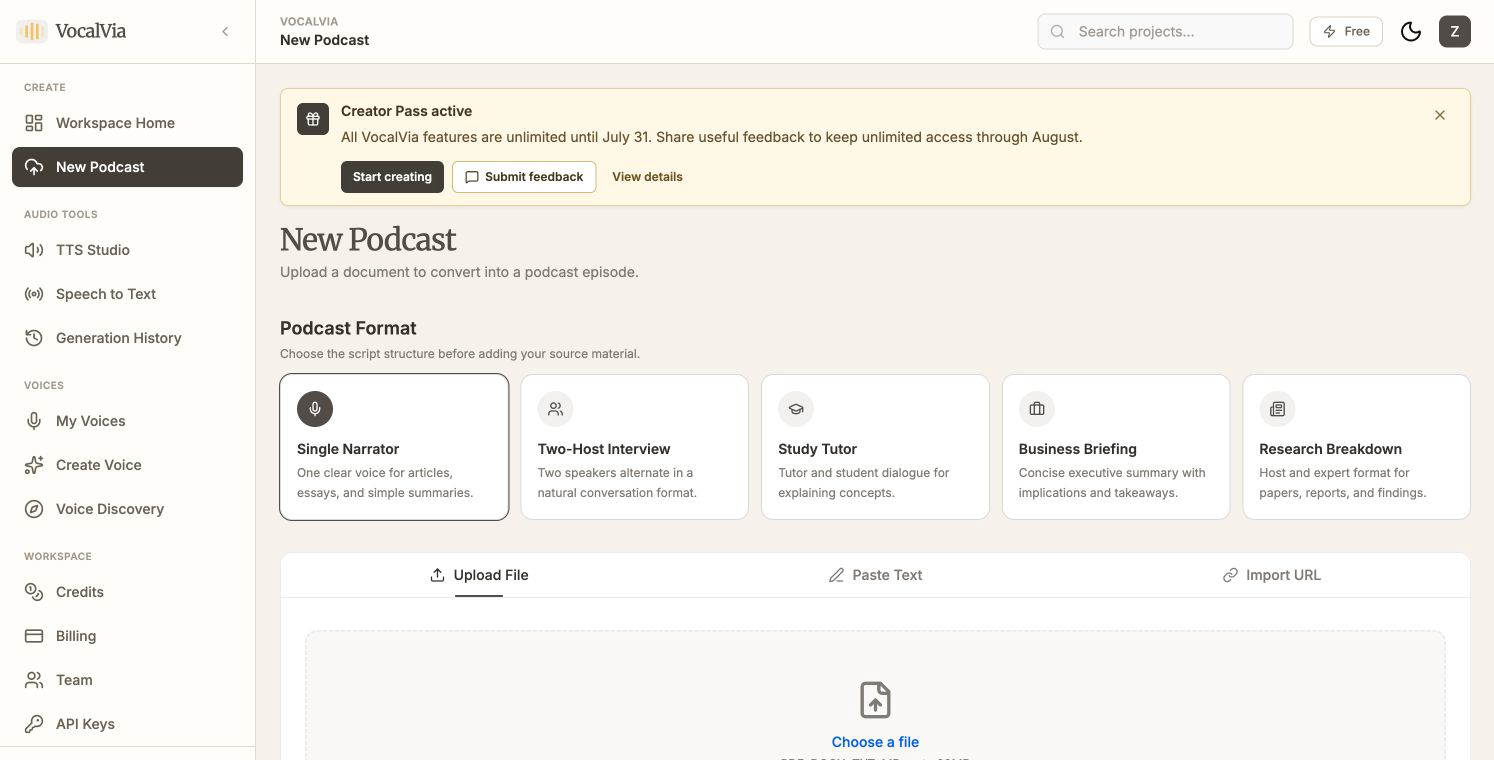This screenshot has height=760, width=1494.
Task: Click the Credits coins icon
Action: point(34,592)
